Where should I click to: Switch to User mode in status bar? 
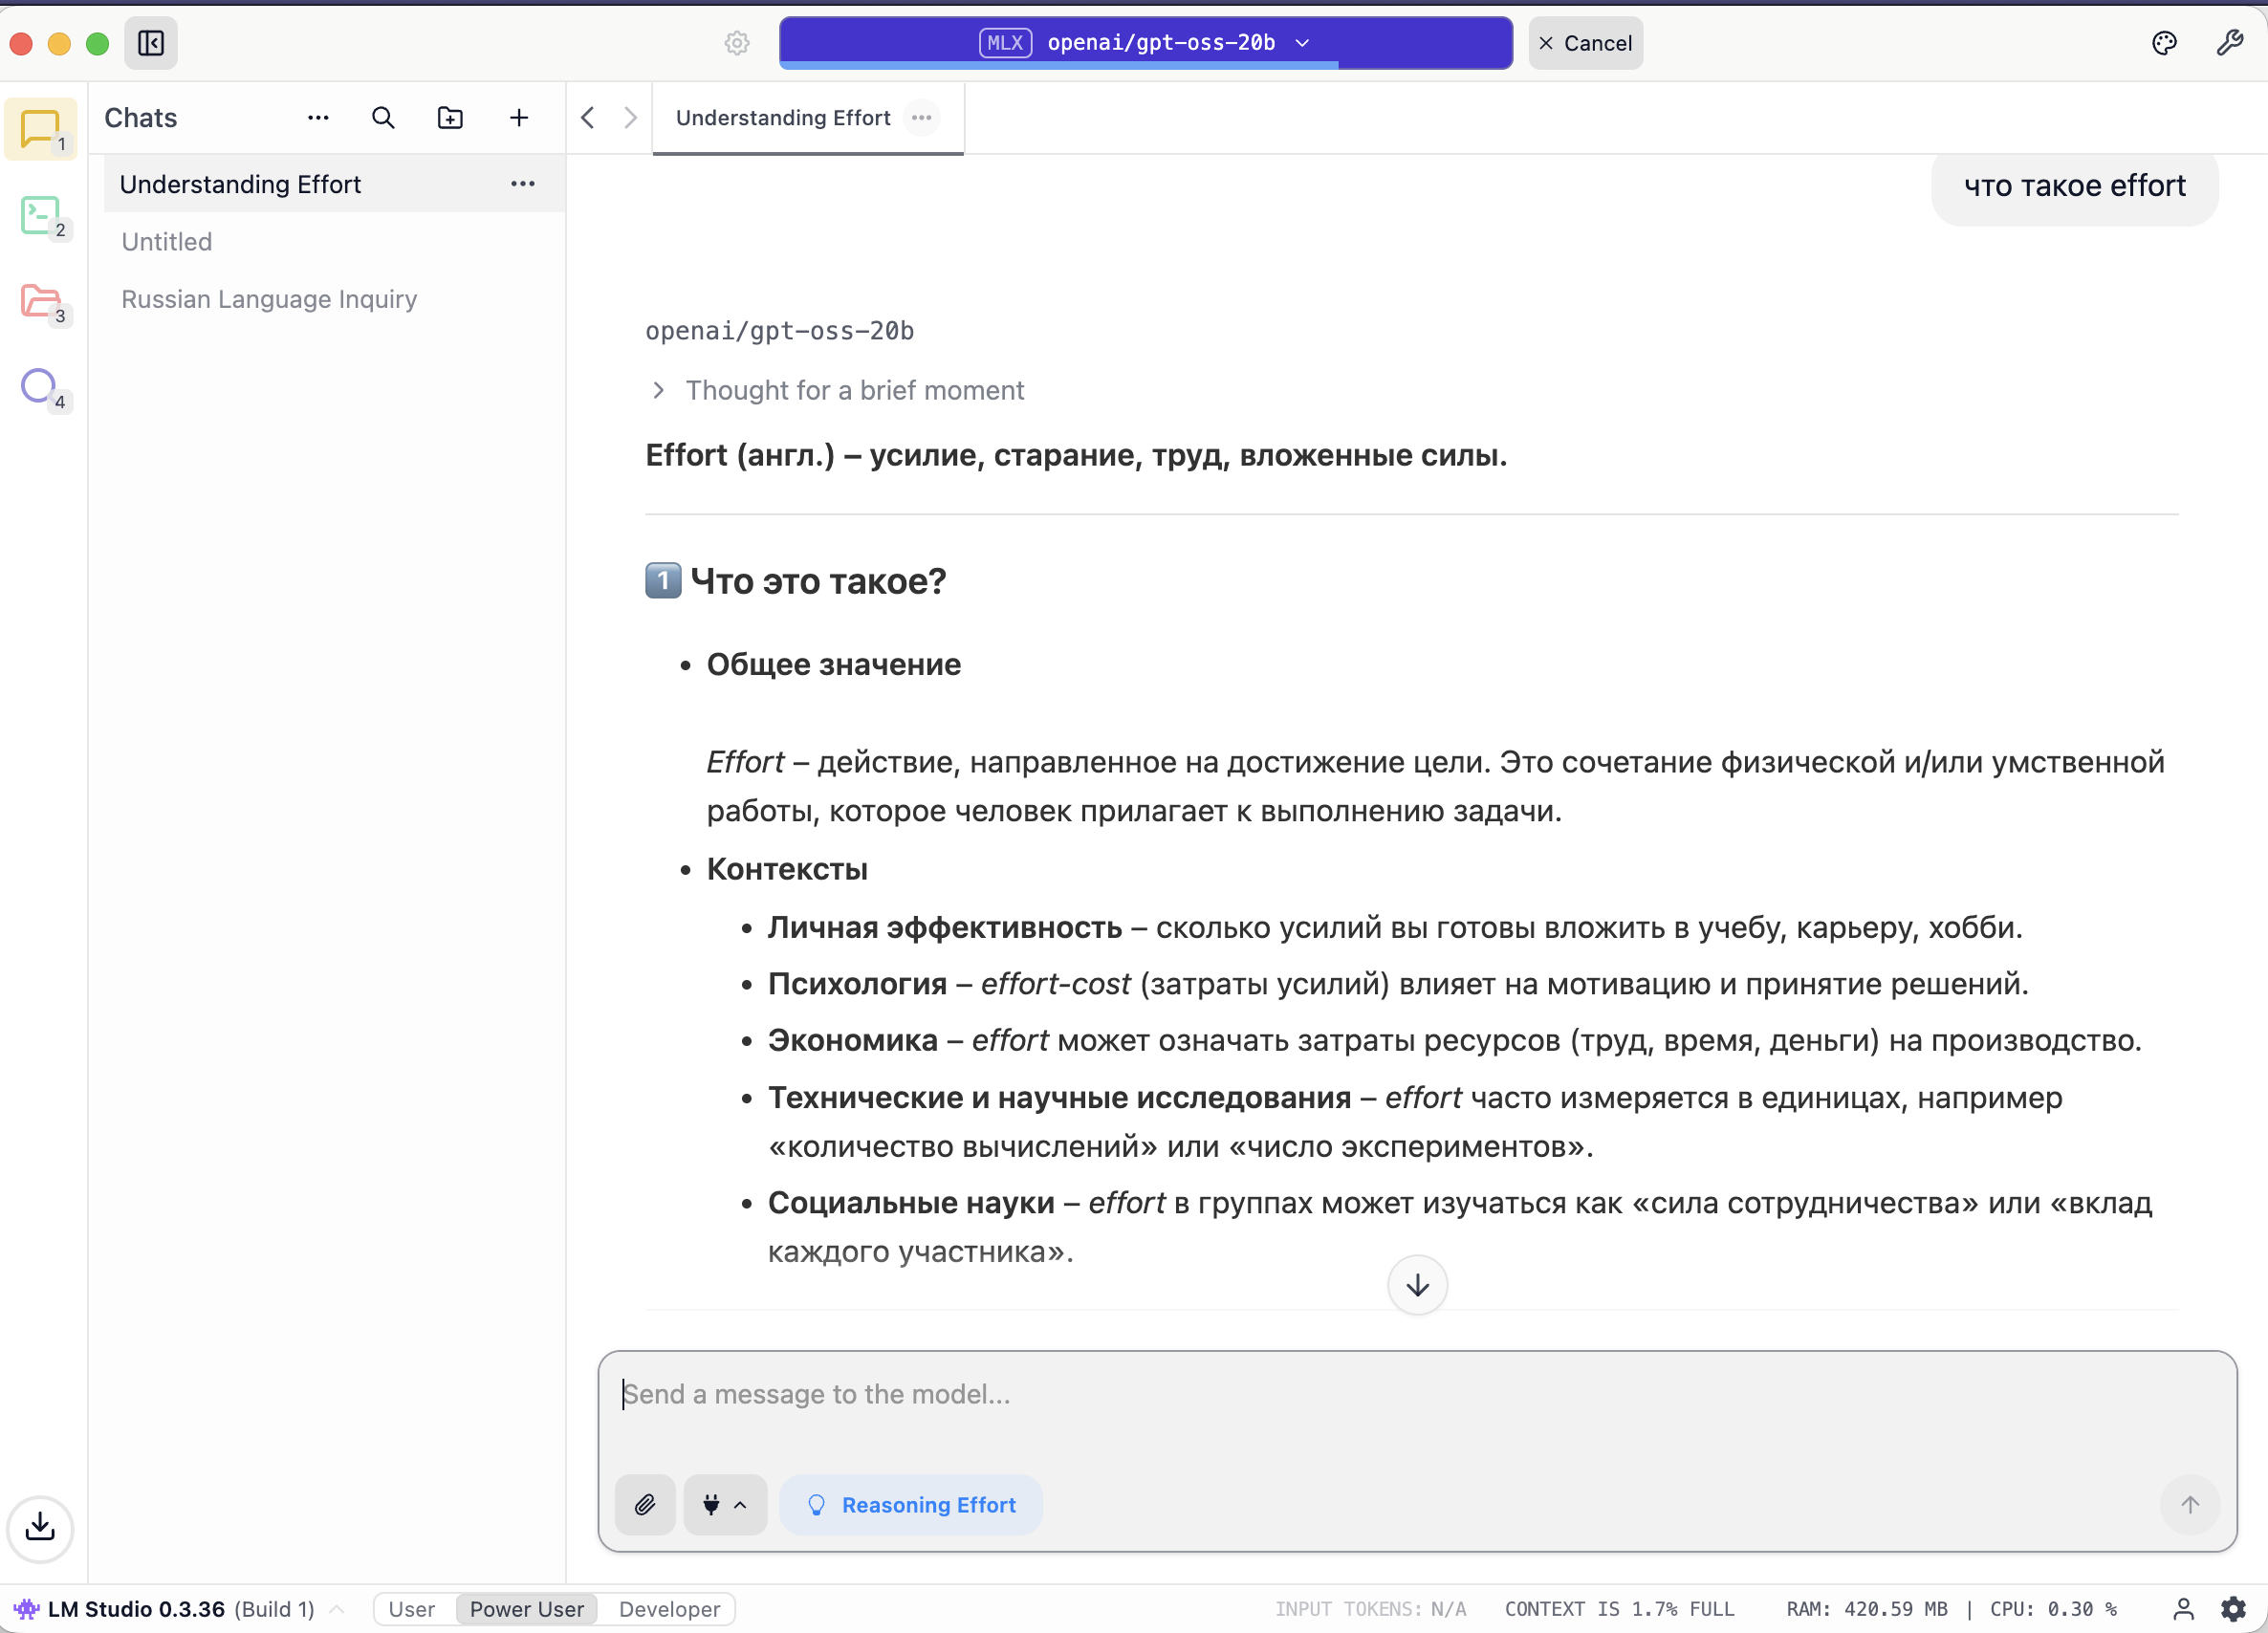(x=410, y=1608)
